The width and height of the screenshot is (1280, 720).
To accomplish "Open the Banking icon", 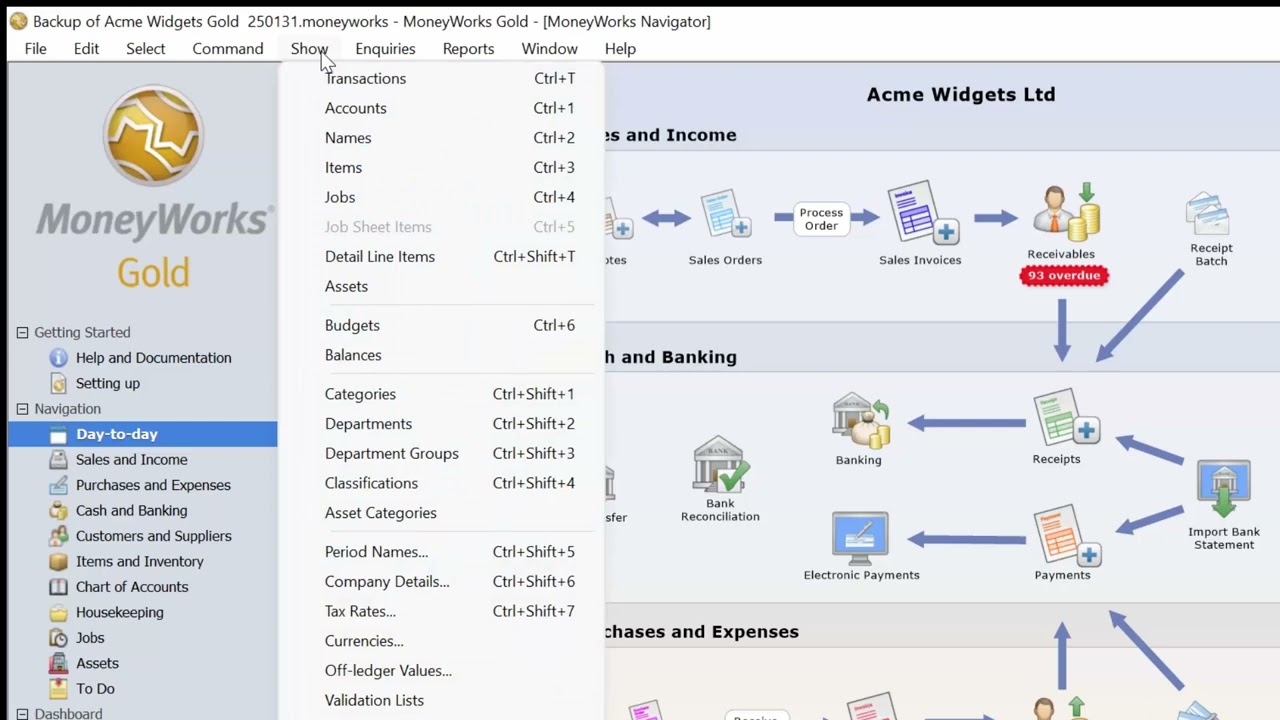I will coord(859,422).
